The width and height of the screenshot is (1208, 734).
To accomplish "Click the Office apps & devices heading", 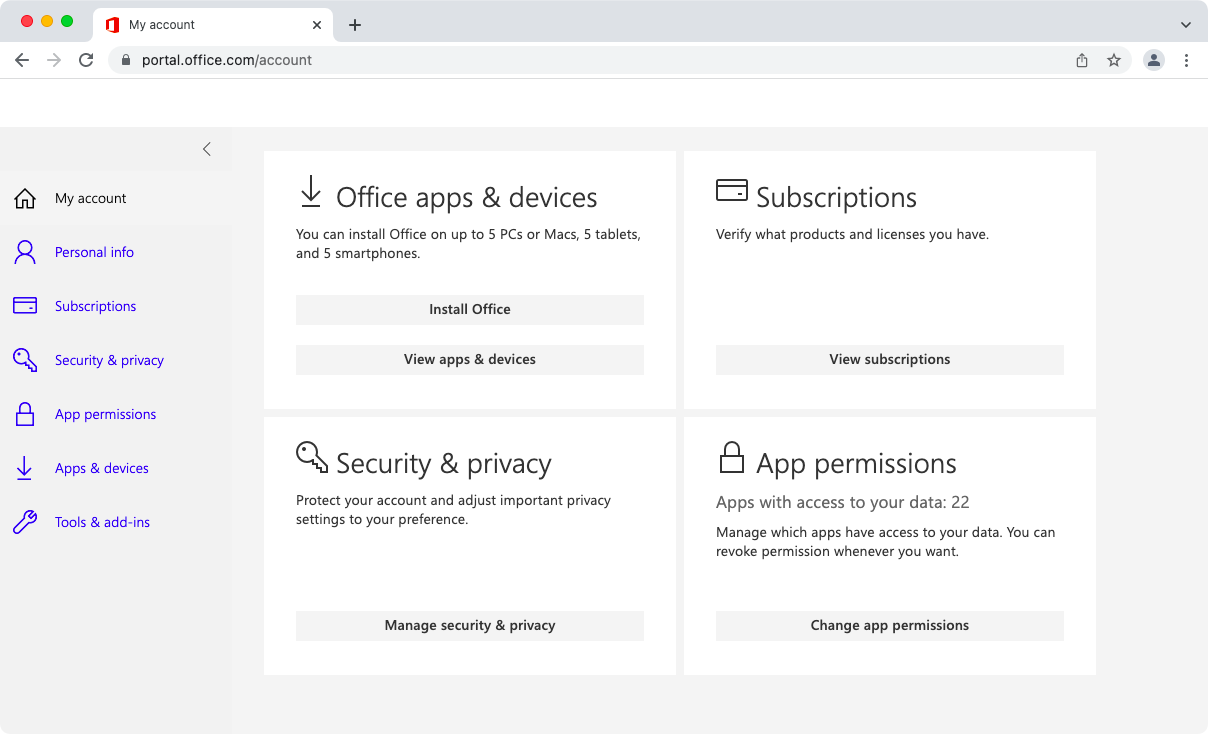I will coord(467,198).
